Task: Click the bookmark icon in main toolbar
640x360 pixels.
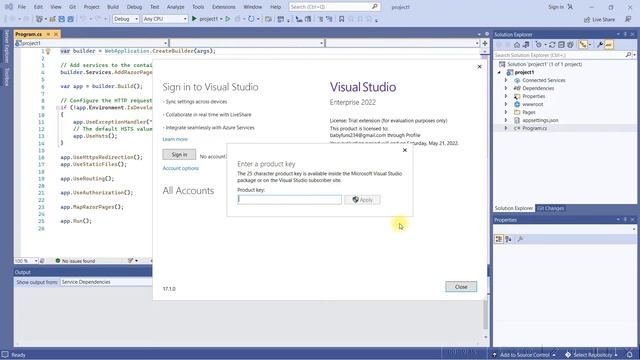Action: [x=342, y=19]
